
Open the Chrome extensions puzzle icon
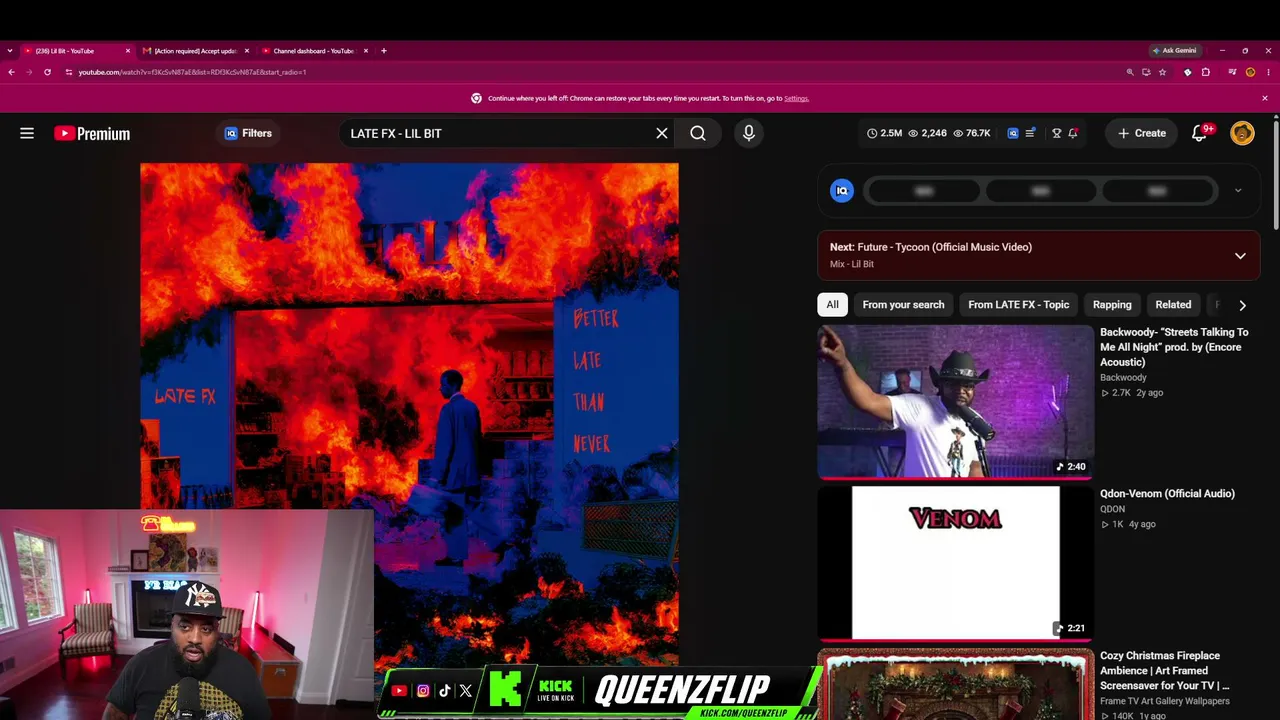pyautogui.click(x=1206, y=72)
